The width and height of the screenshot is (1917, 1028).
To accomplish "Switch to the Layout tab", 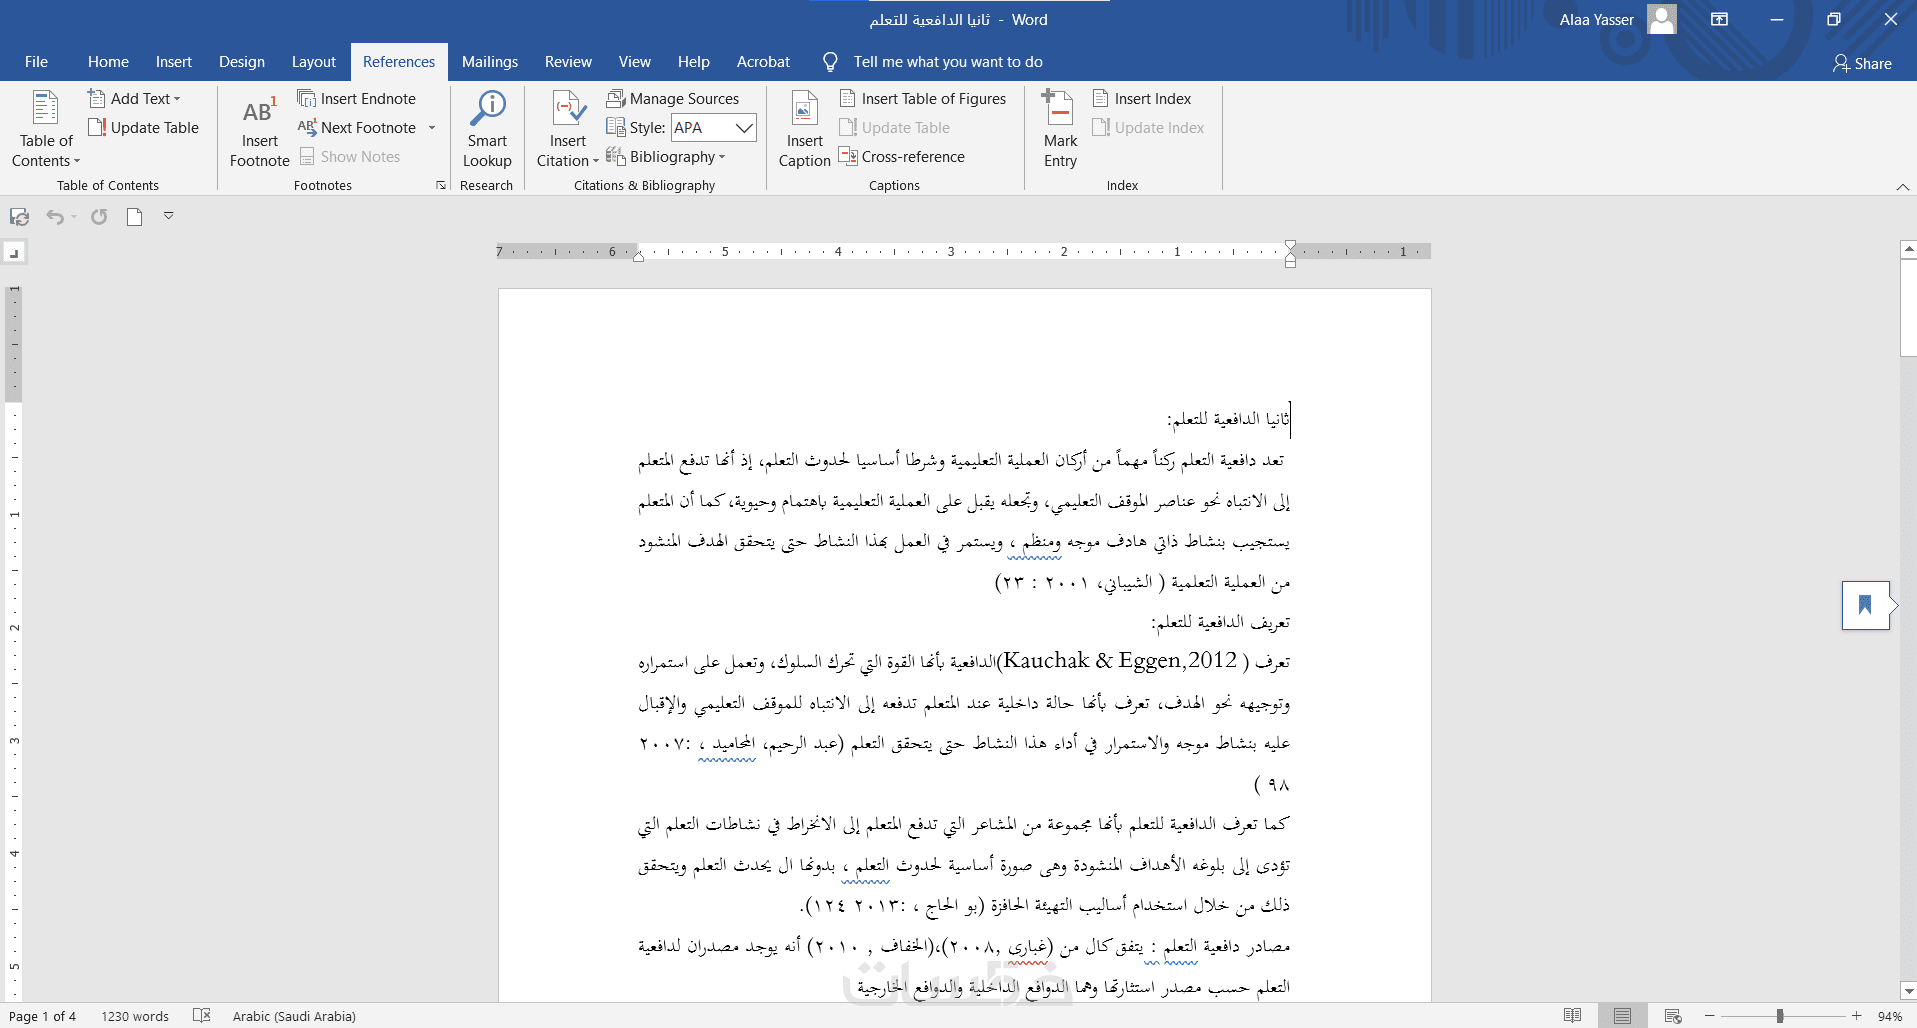I will 314,62.
